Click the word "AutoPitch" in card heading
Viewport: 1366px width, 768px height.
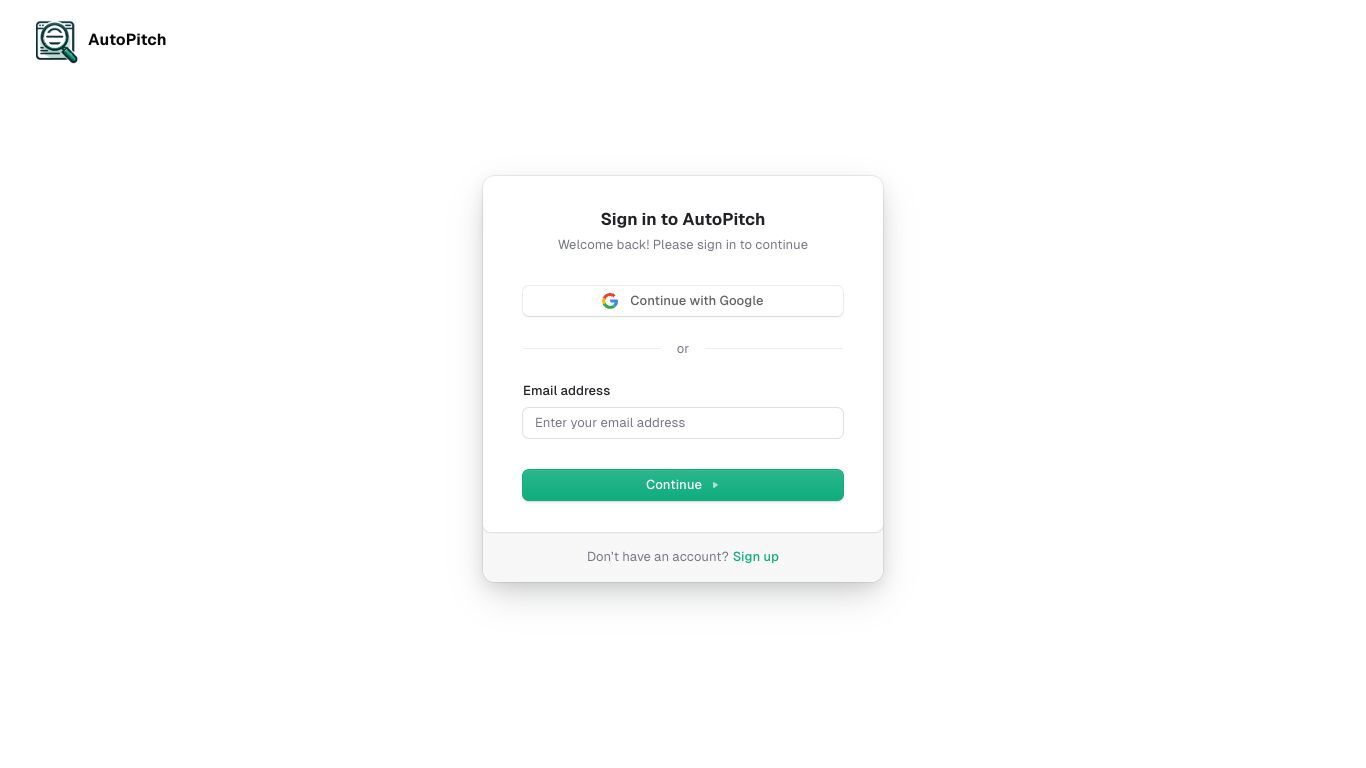724,219
